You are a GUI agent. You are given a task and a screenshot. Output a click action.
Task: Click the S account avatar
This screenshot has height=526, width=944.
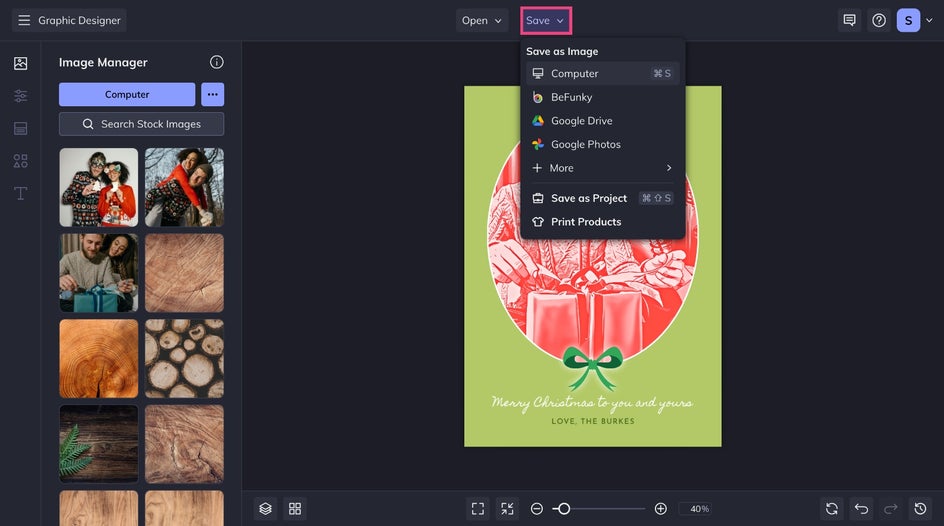[908, 20]
